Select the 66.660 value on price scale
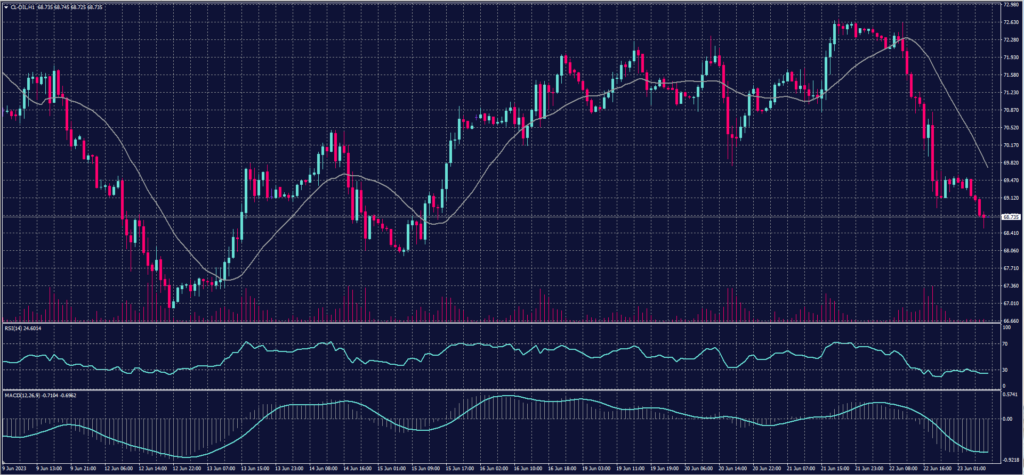 (1010, 321)
